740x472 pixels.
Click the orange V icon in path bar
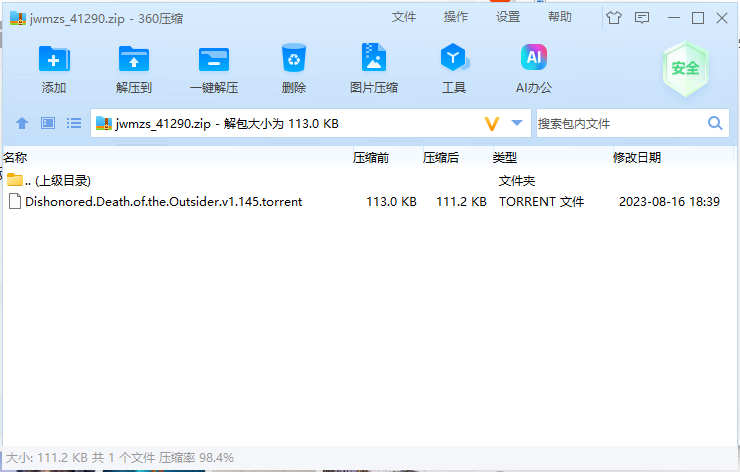pos(492,124)
